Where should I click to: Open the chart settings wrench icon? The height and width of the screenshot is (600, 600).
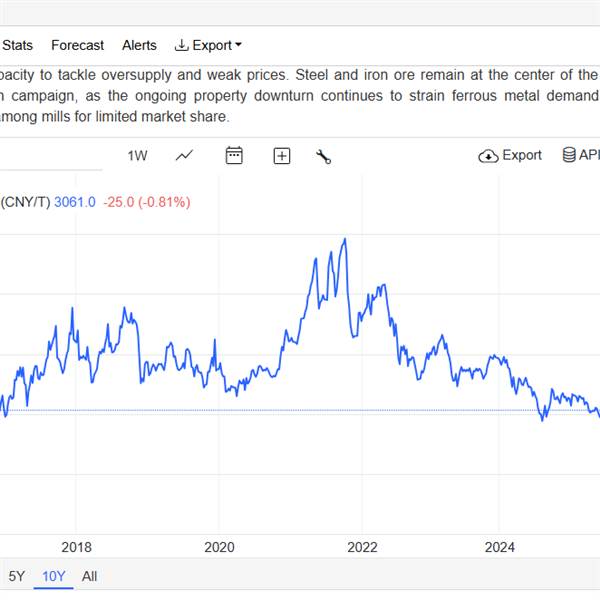[323, 156]
